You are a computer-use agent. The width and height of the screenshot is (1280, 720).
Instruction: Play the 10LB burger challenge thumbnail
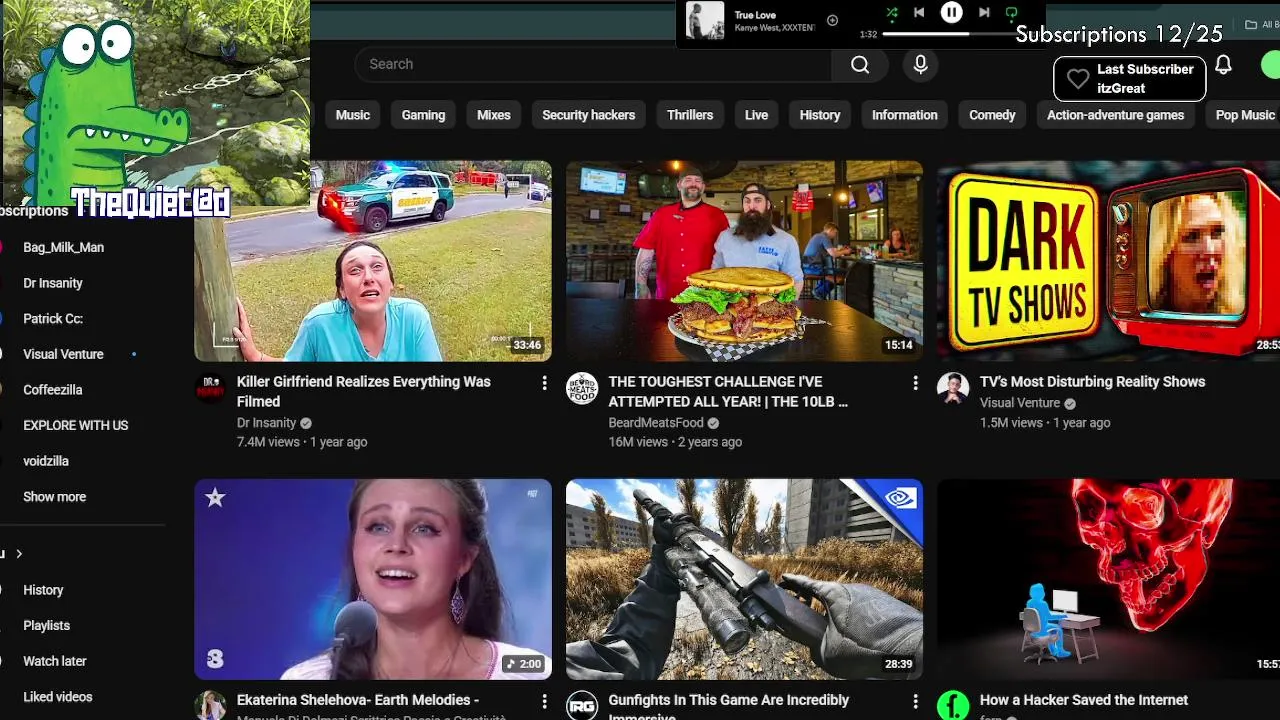pos(744,261)
